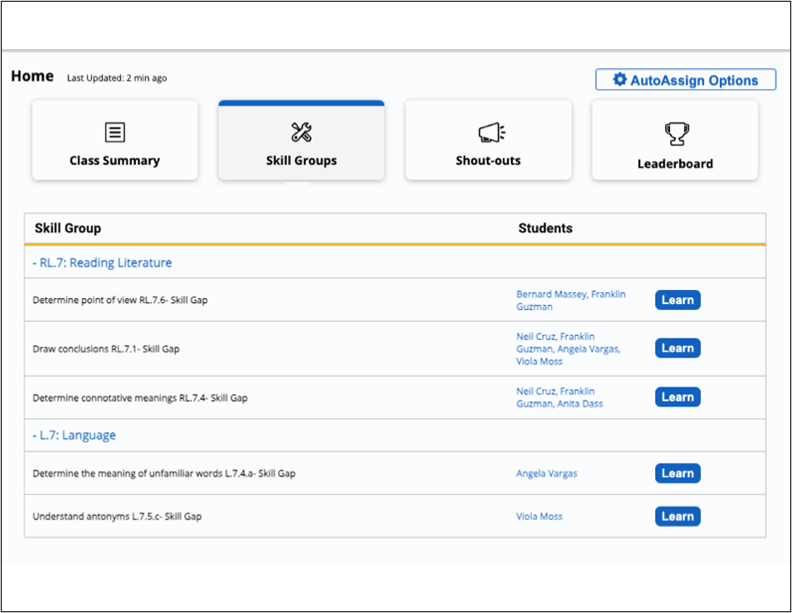
Task: Select Determine point of view RL.7.6- Skill Gap text
Action: (x=120, y=300)
